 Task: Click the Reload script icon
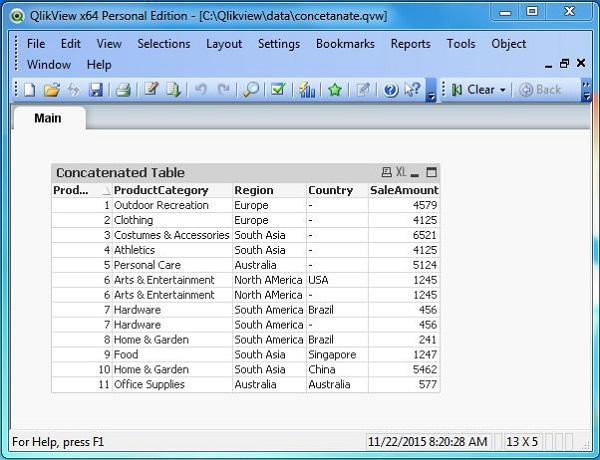coord(174,90)
